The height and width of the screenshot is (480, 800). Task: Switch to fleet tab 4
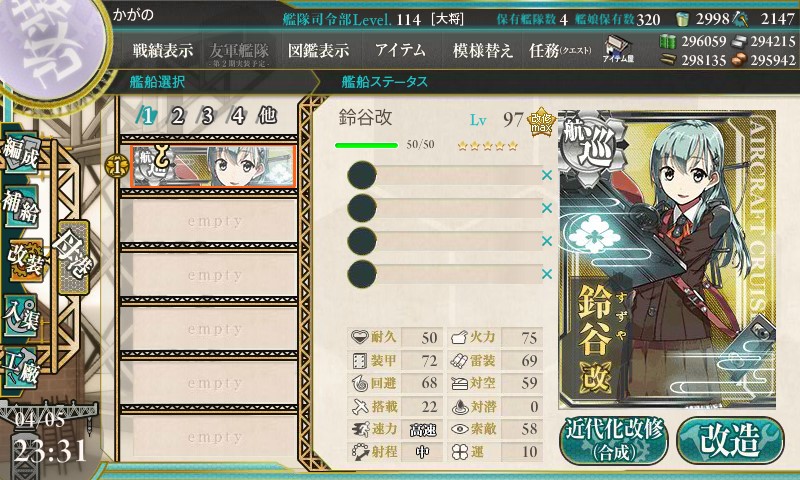[x=238, y=116]
